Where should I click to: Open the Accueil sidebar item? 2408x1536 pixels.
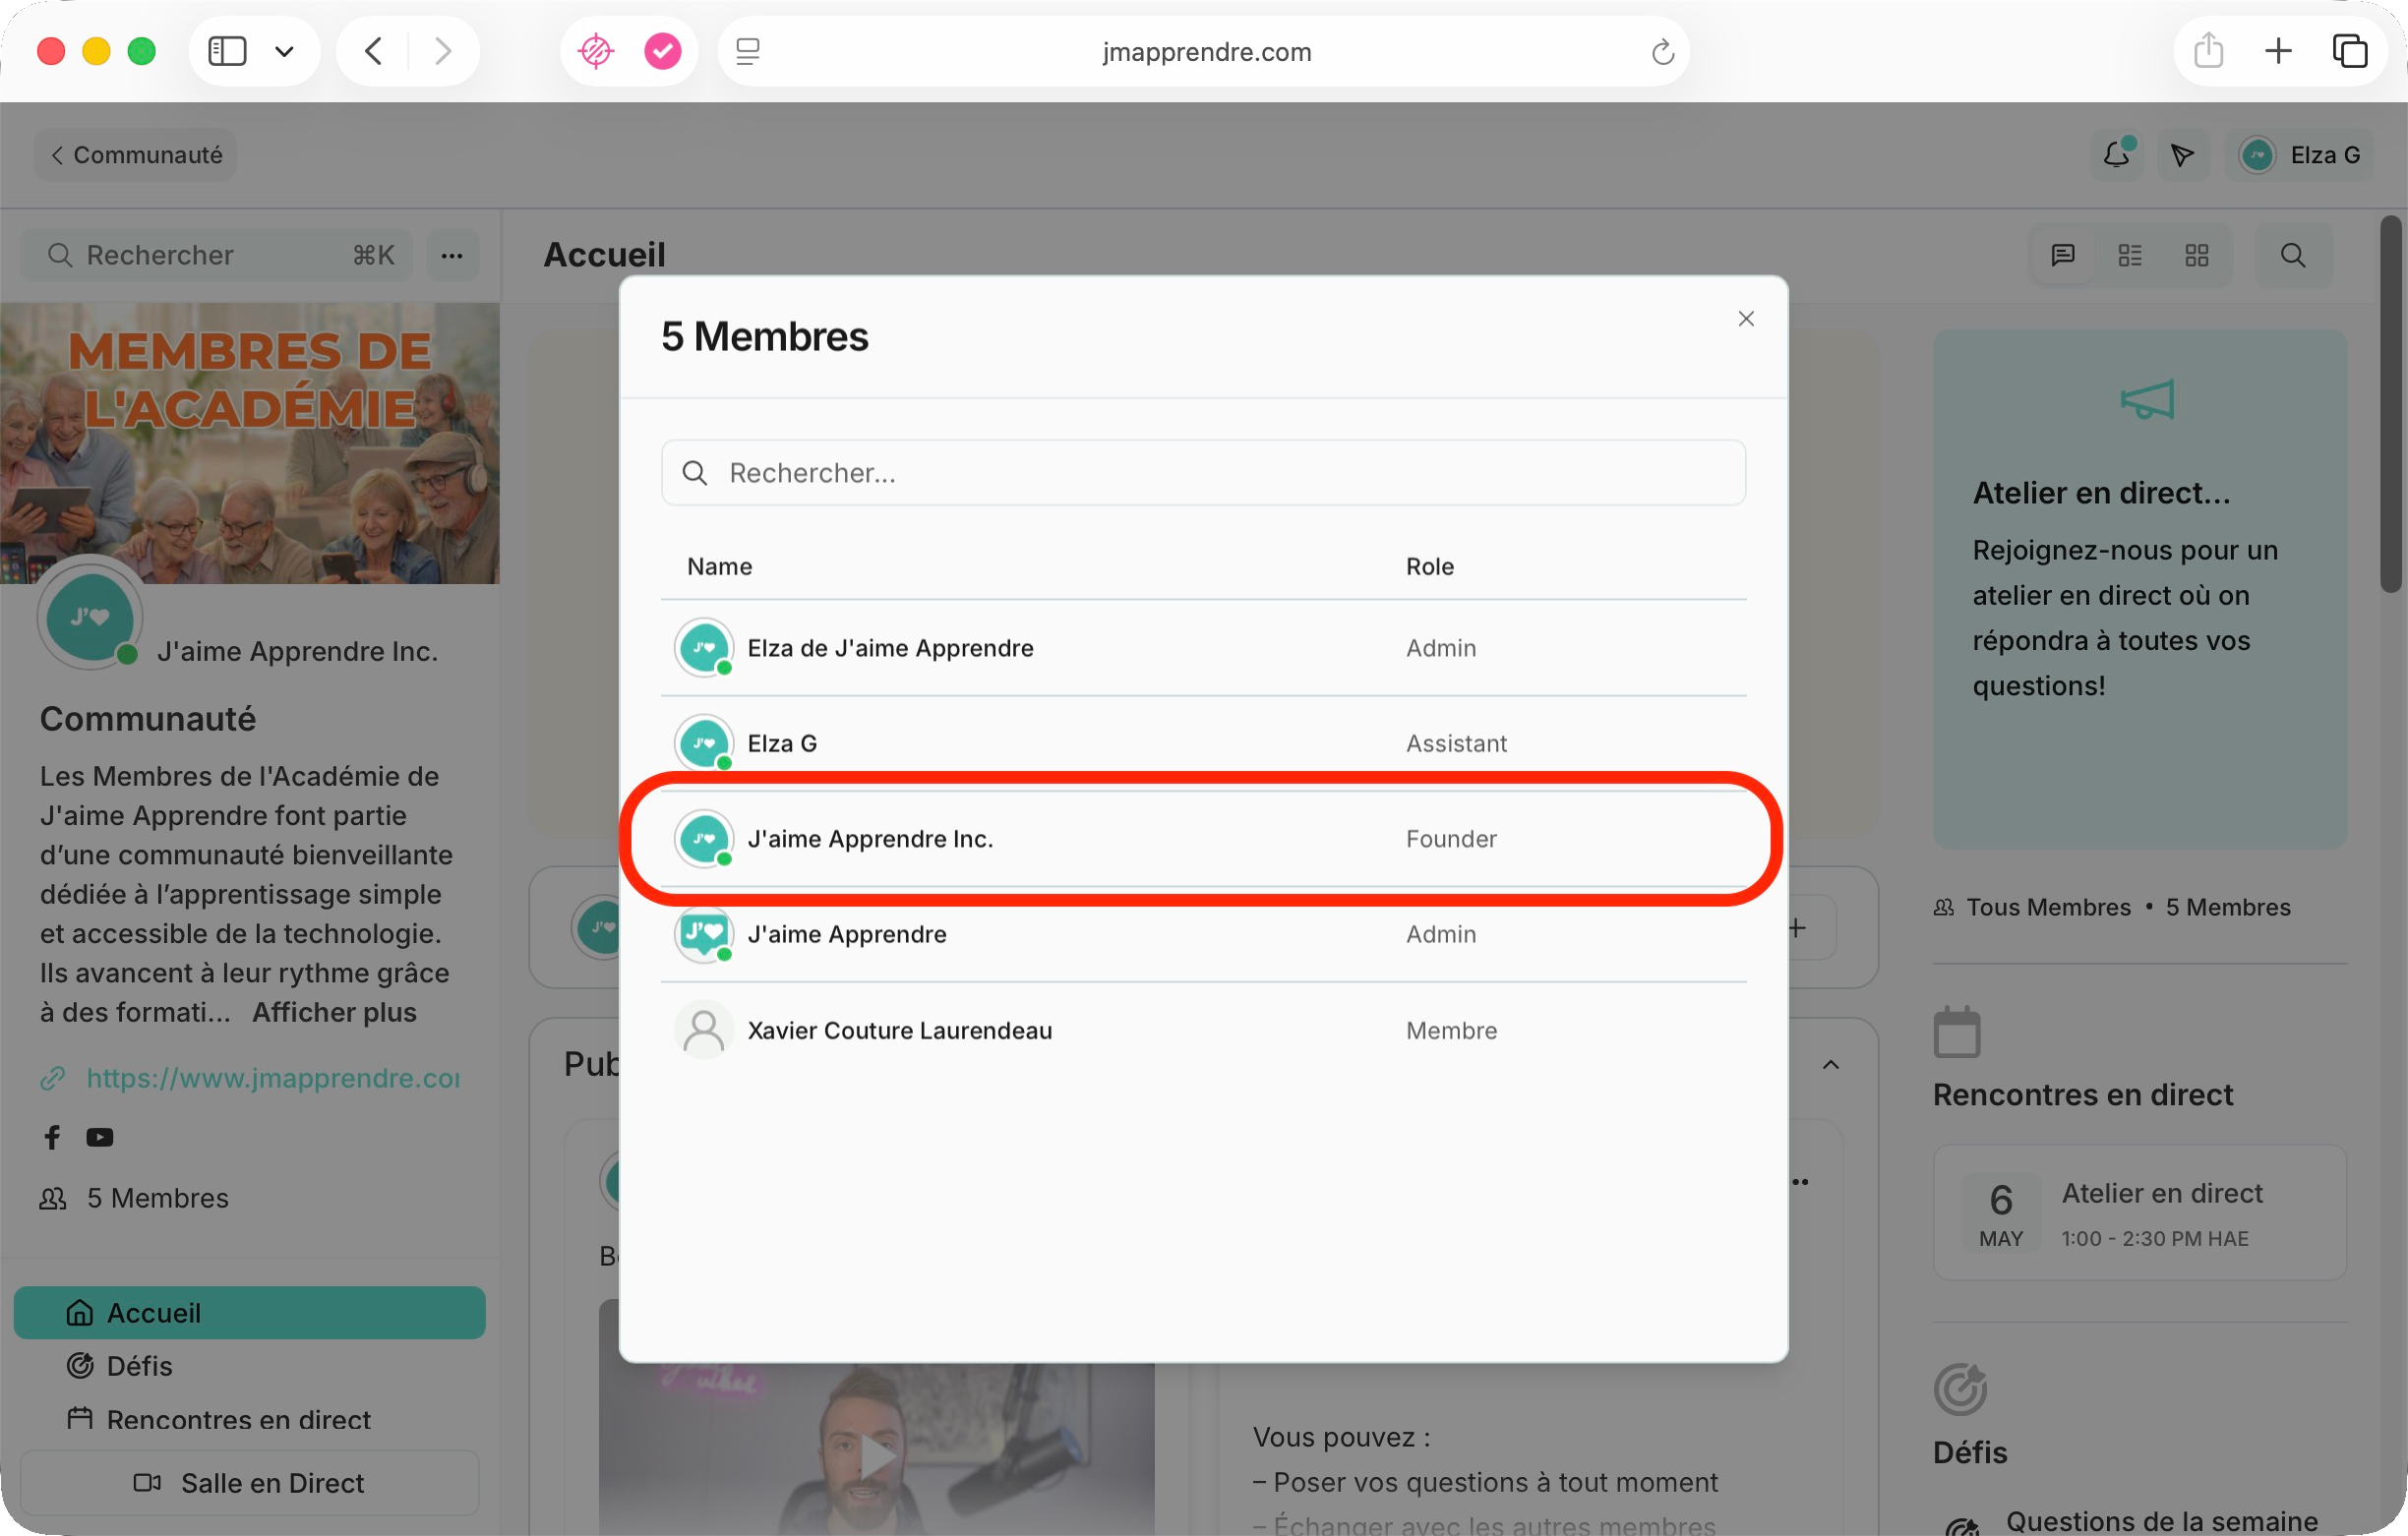(249, 1313)
